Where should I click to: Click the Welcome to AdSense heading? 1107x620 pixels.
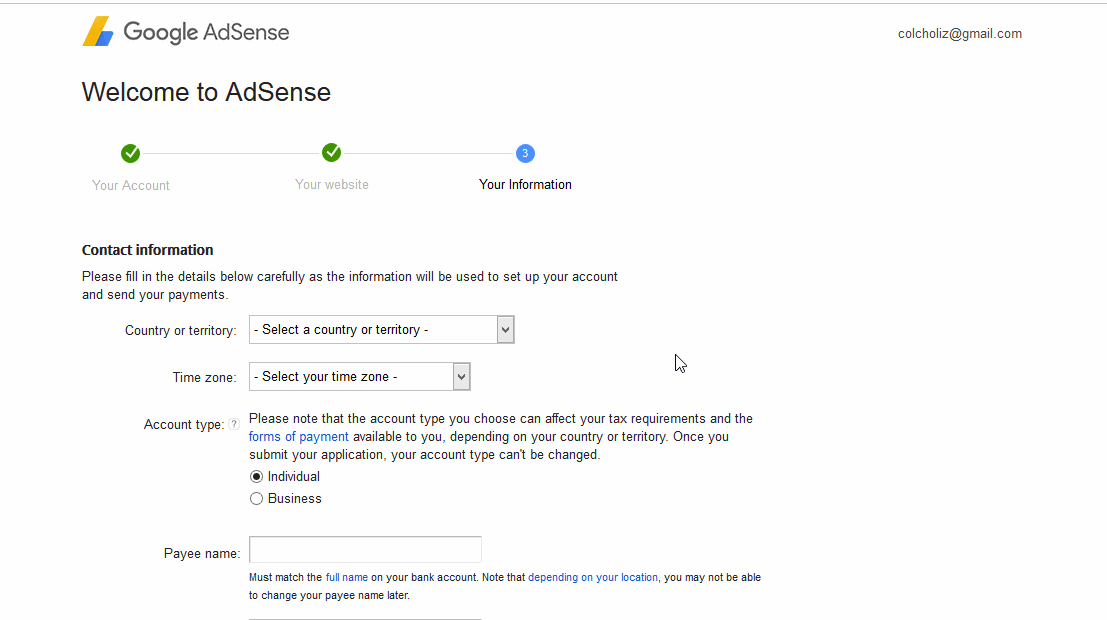pos(206,92)
